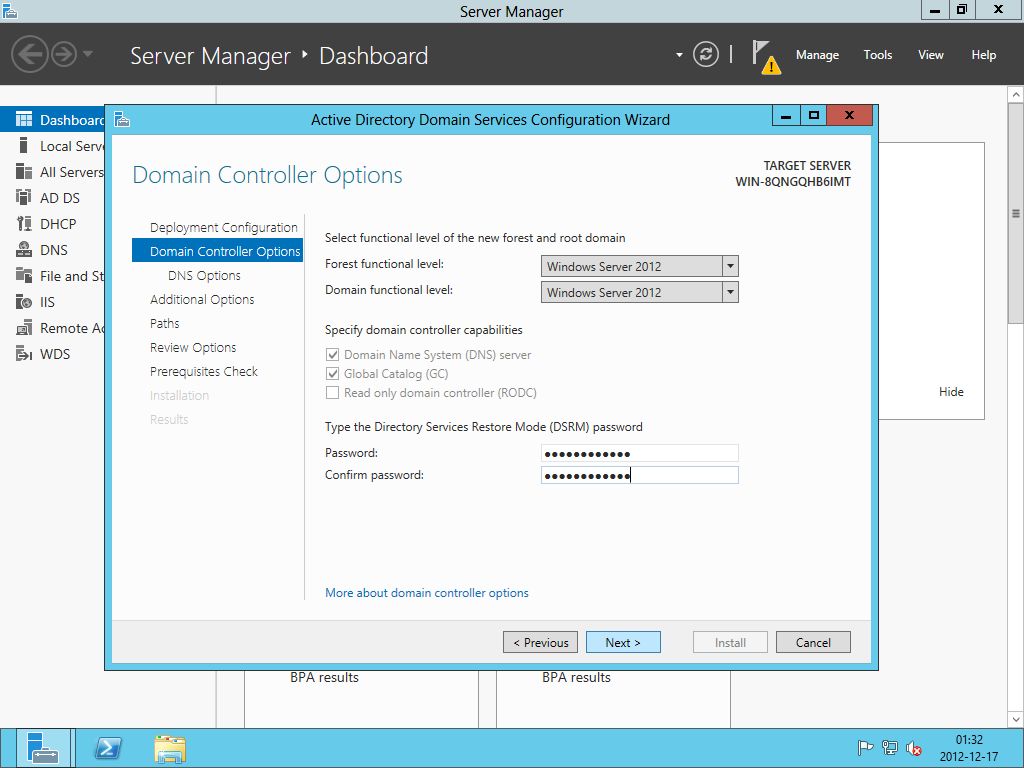This screenshot has height=768, width=1024.
Task: Select Domain Controller Options step
Action: [x=217, y=251]
